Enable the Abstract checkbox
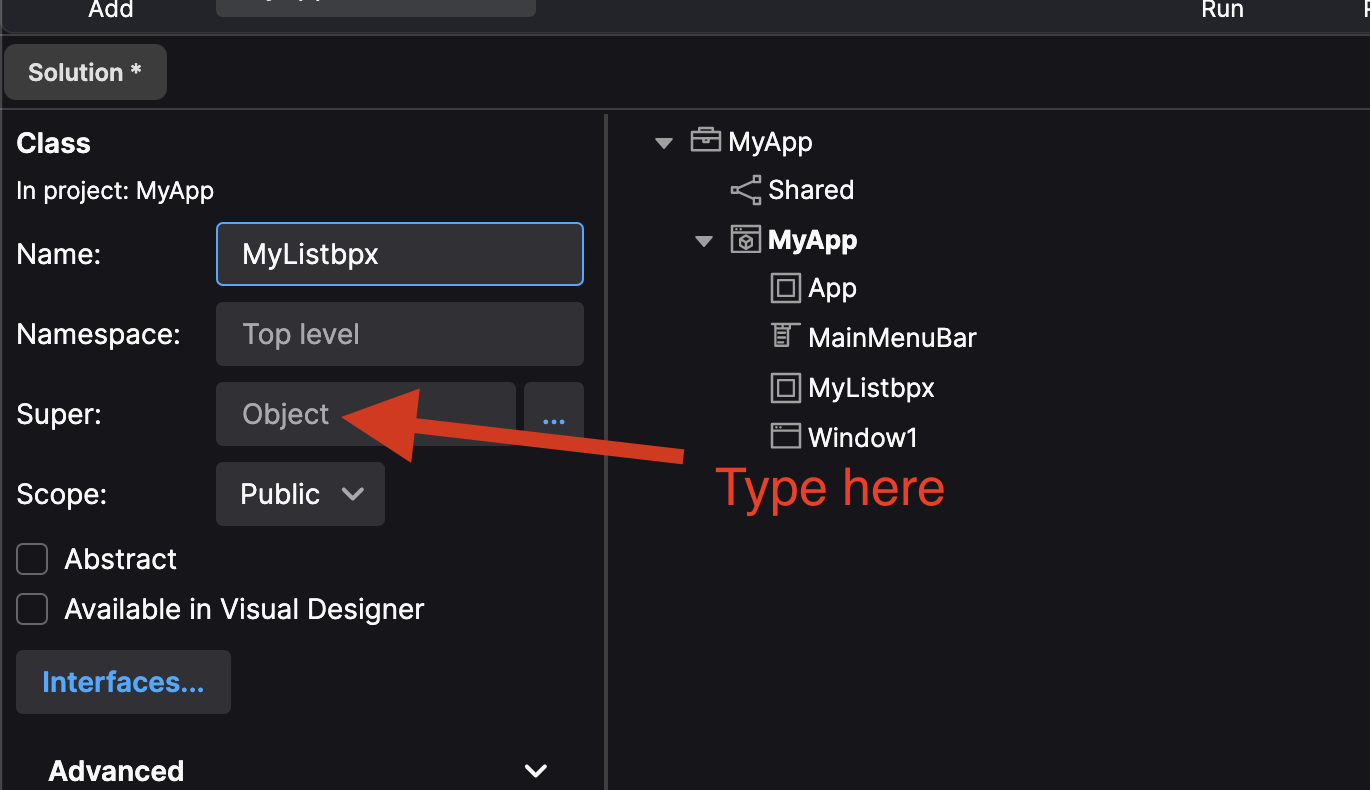This screenshot has width=1370, height=790. [x=32, y=559]
